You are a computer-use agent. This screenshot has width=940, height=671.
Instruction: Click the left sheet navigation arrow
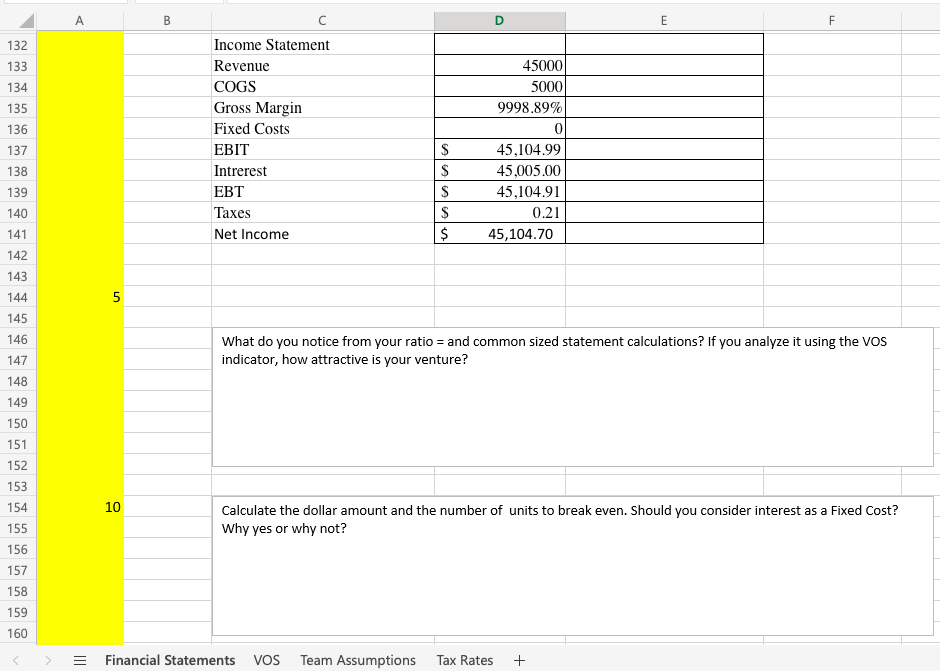tap(14, 660)
